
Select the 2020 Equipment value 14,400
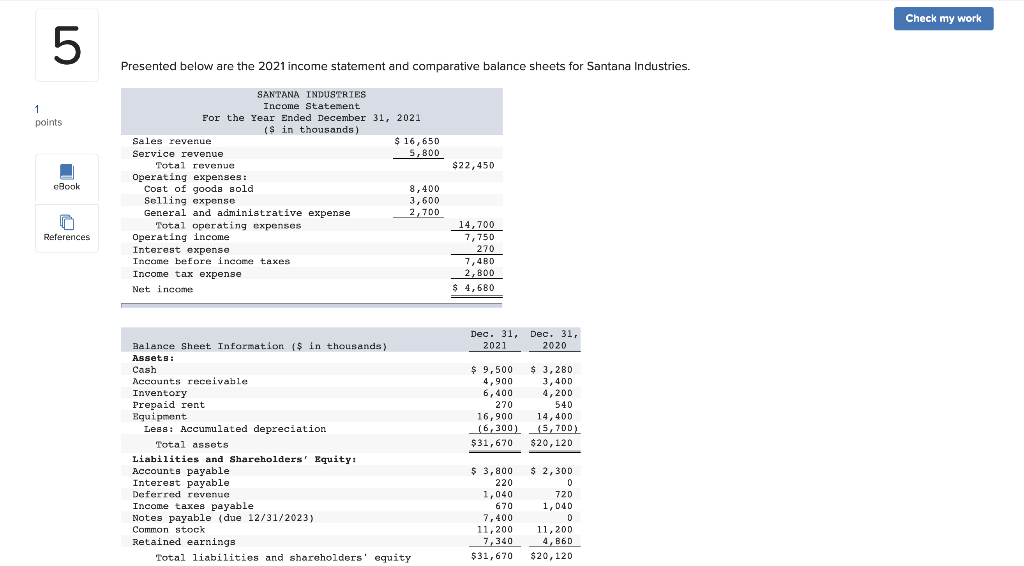(x=554, y=417)
